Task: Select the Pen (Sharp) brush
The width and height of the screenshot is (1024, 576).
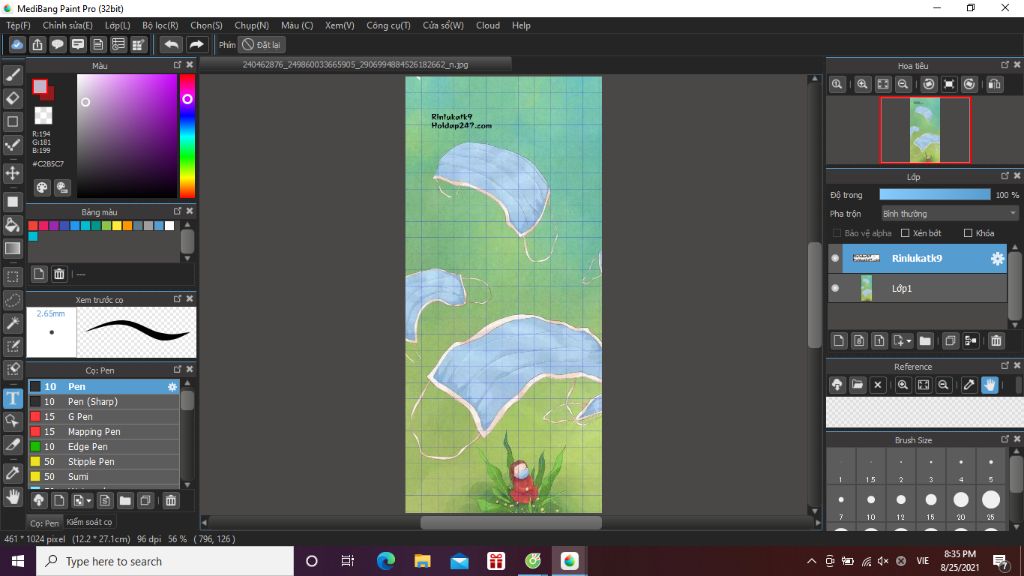Action: tap(104, 402)
